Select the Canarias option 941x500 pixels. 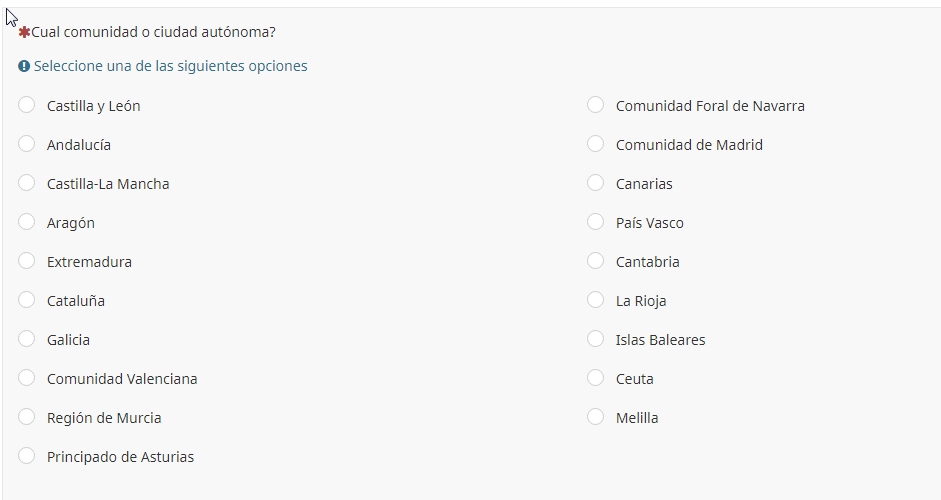[x=596, y=183]
